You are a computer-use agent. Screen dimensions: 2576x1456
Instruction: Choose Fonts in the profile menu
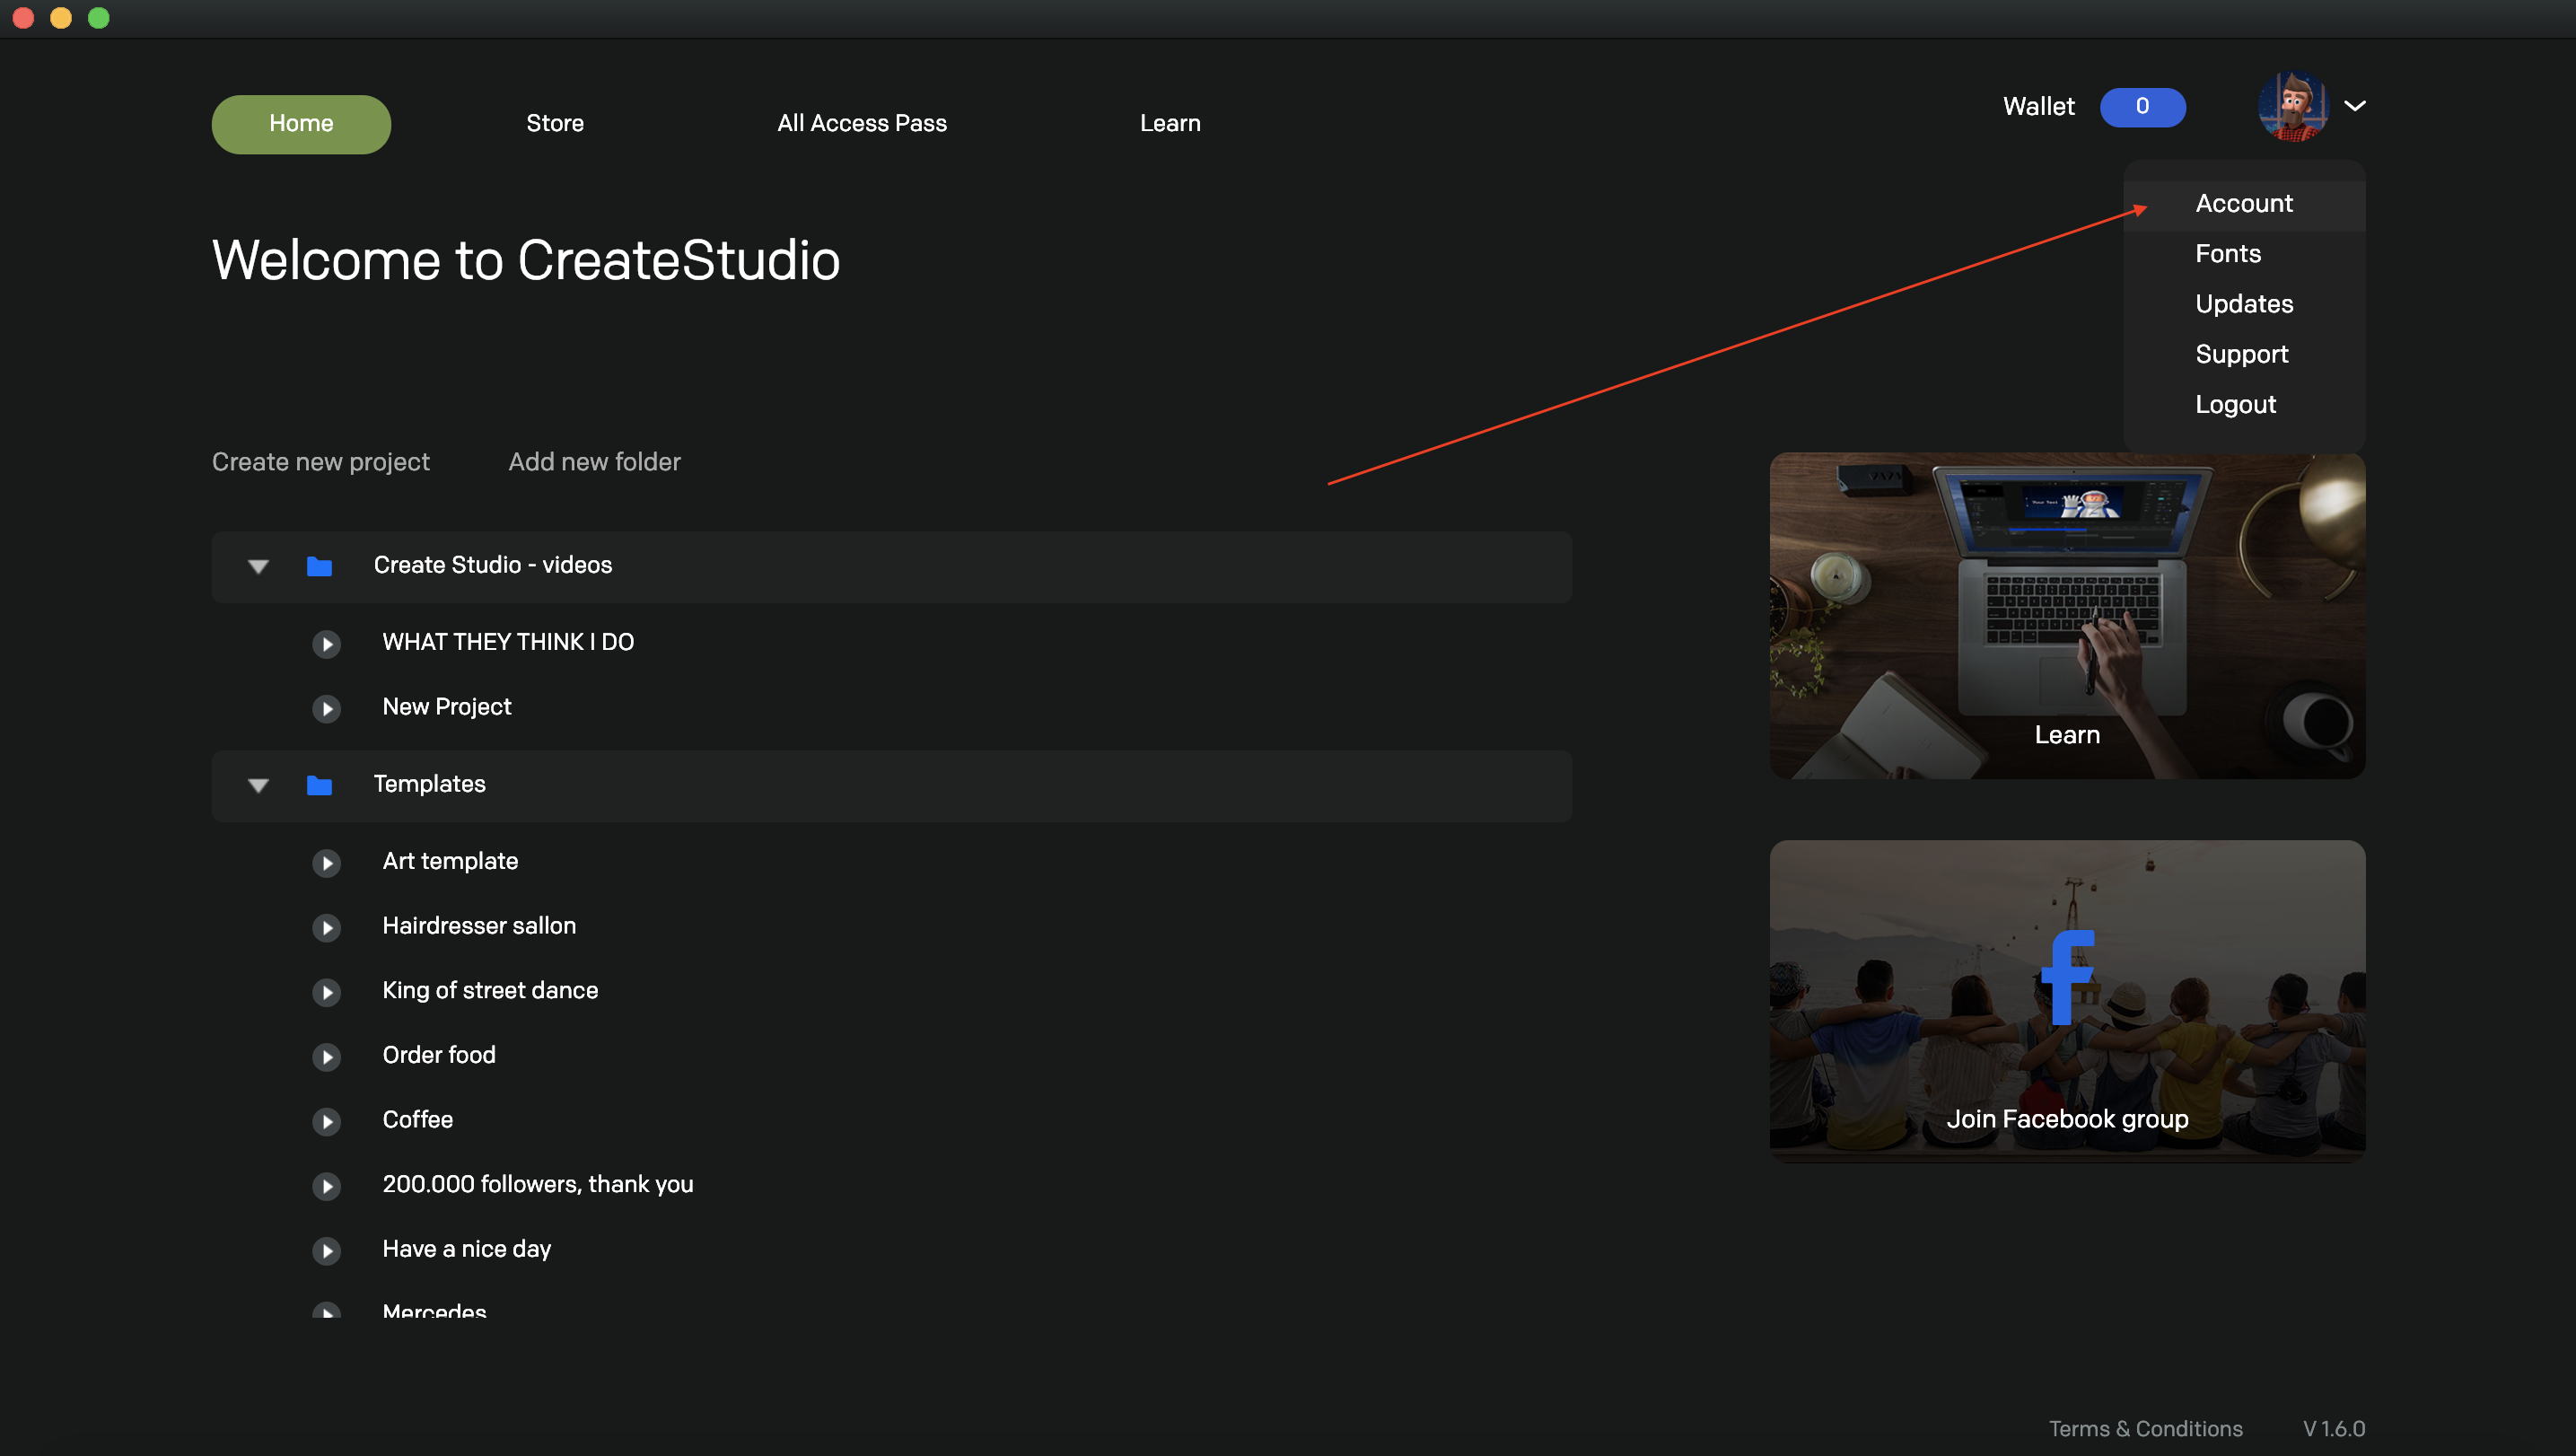tap(2244, 254)
